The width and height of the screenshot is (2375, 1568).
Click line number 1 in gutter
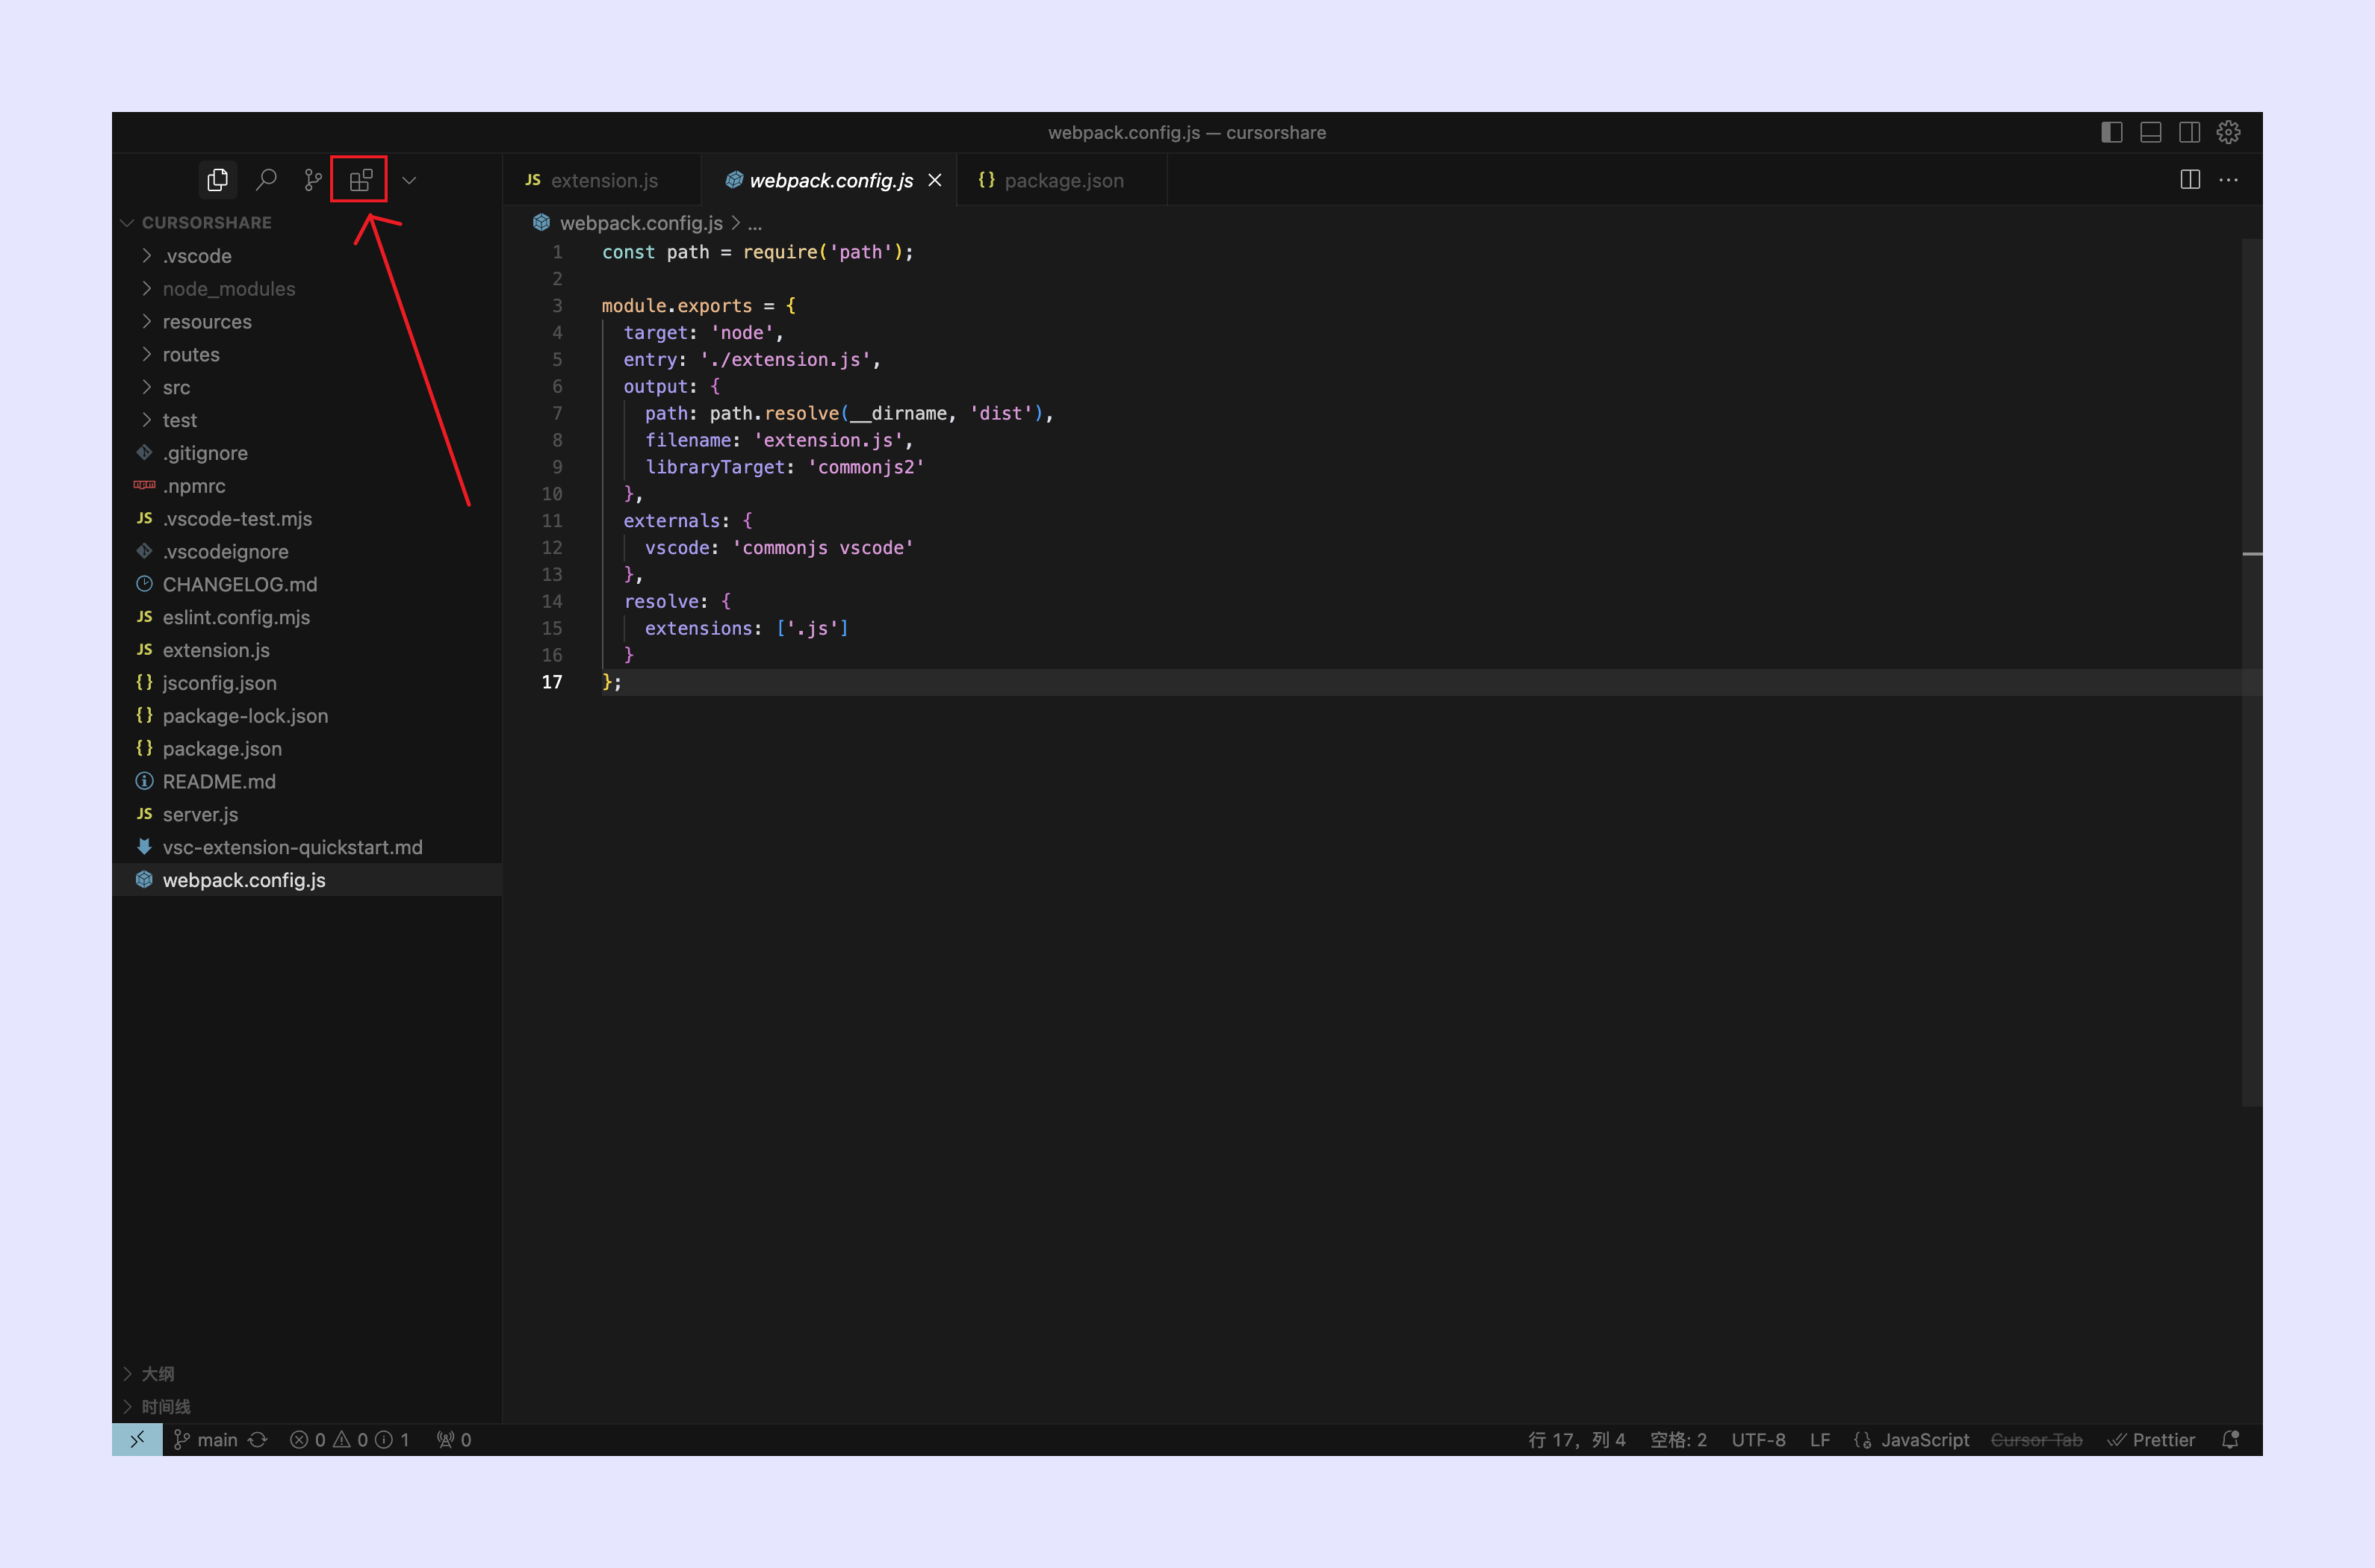click(x=558, y=252)
